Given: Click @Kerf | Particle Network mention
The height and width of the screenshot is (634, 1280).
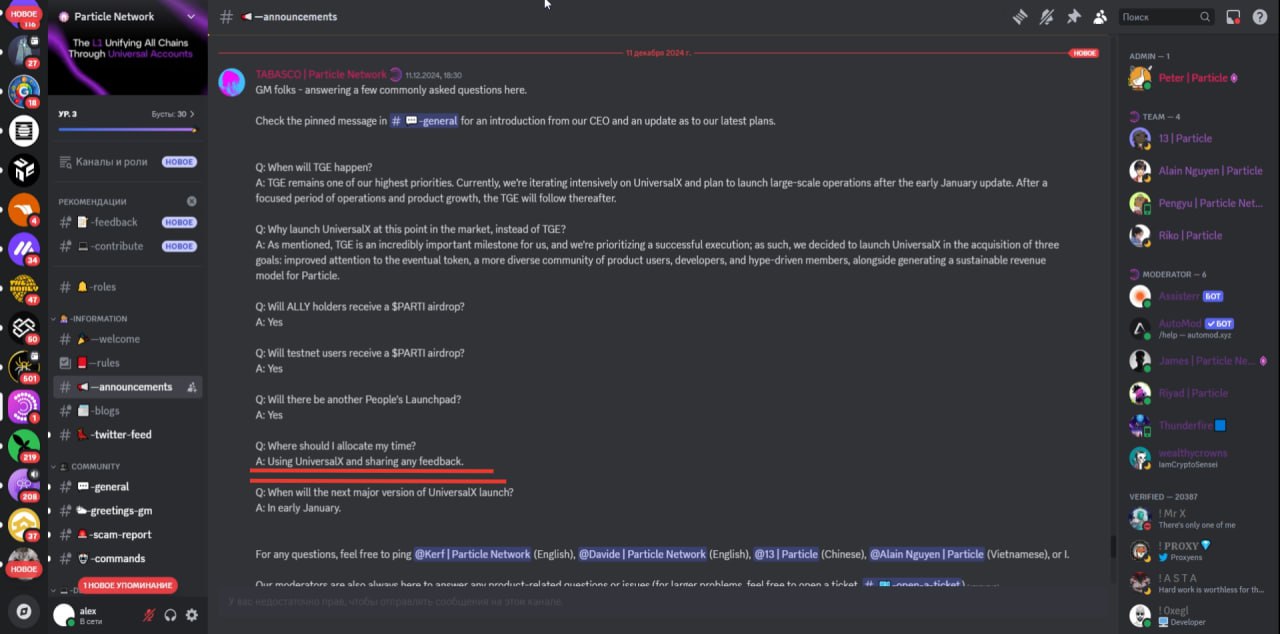Looking at the screenshot, I should tap(473, 554).
